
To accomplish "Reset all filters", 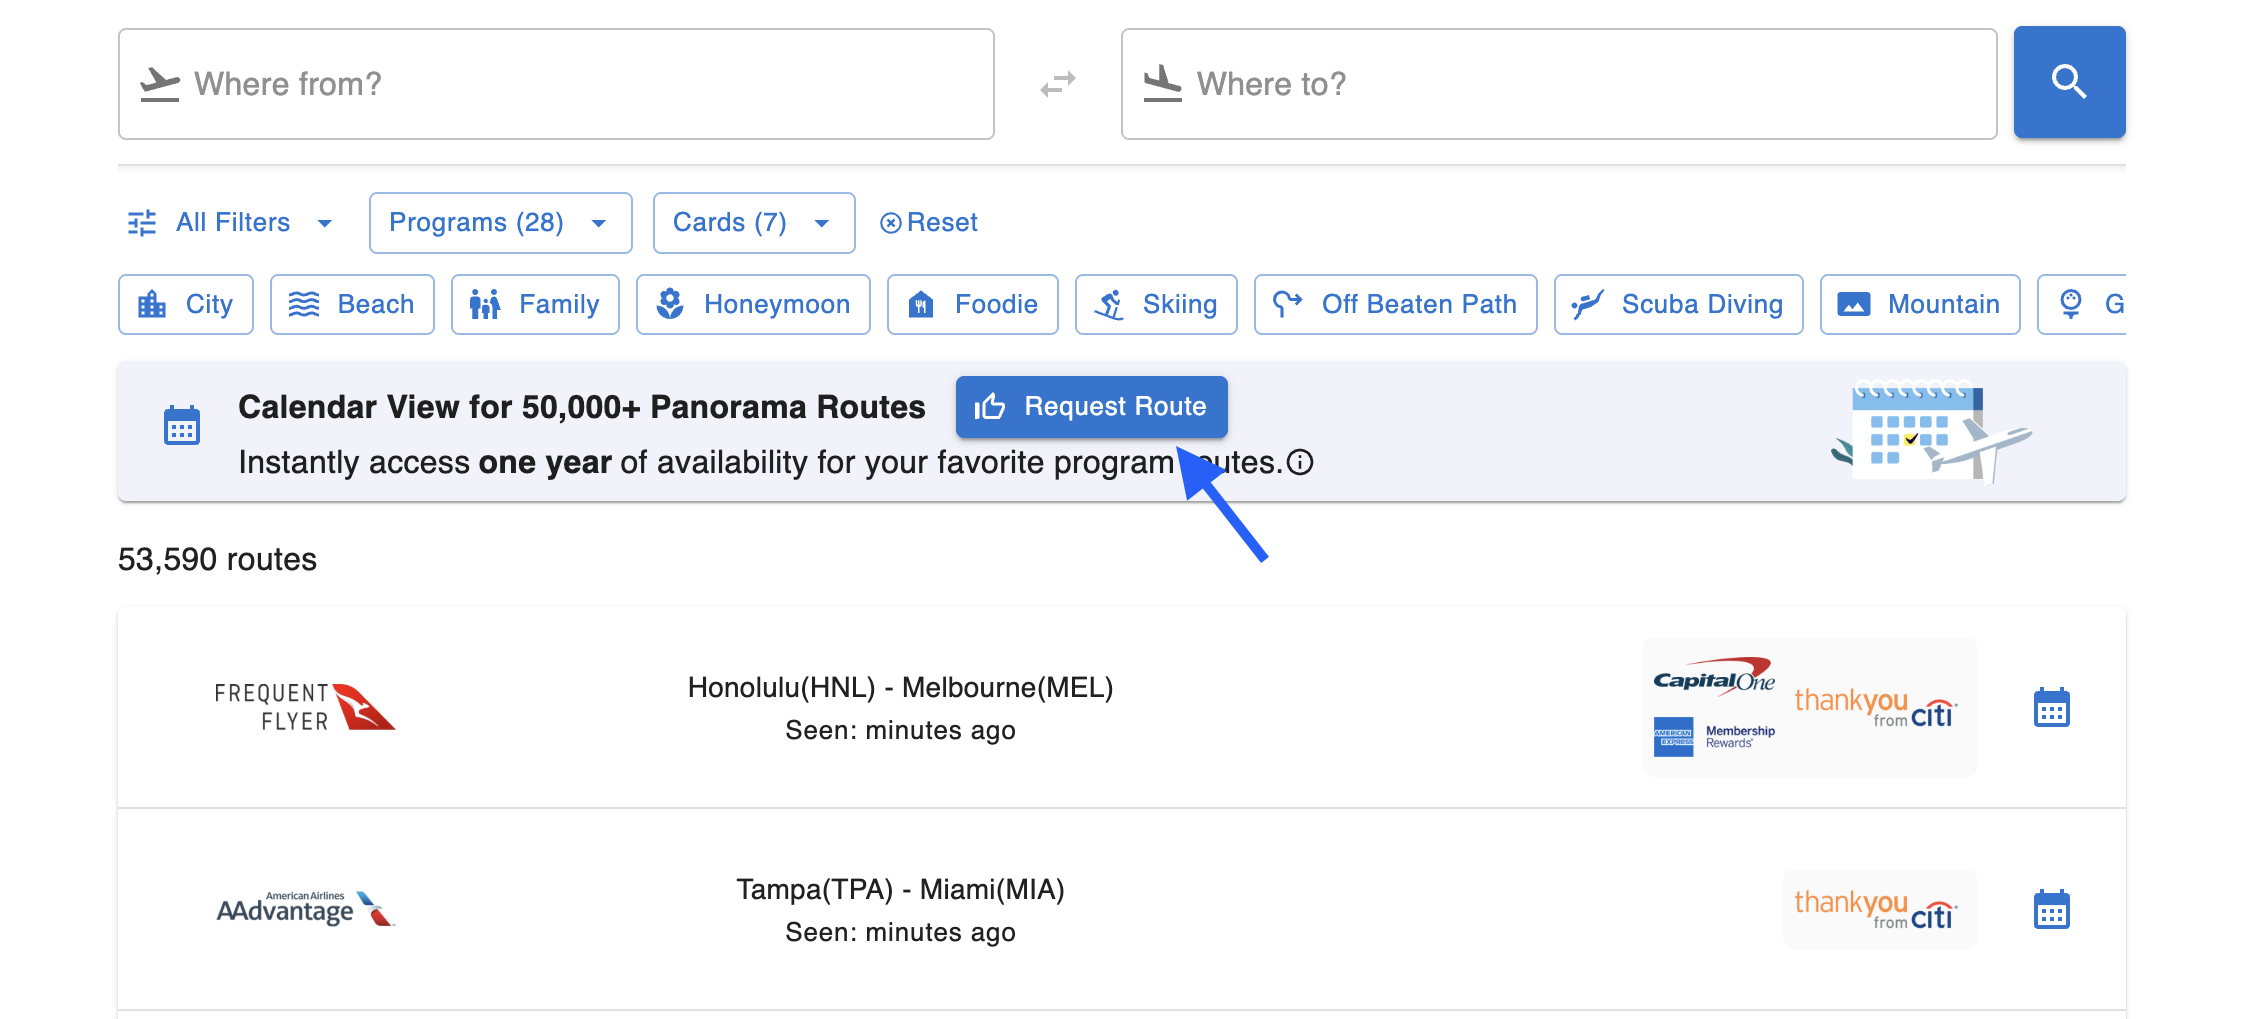I will tap(928, 222).
